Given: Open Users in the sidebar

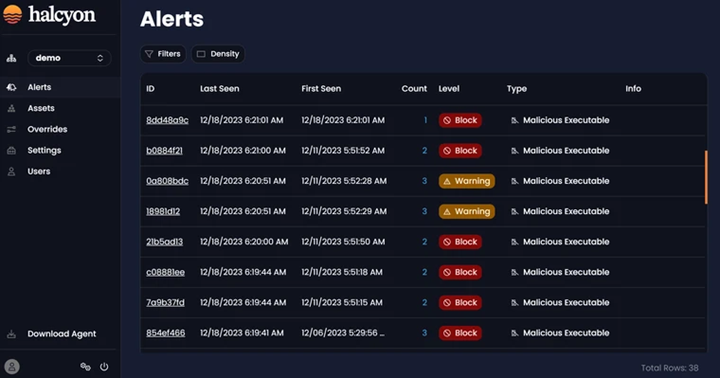Looking at the screenshot, I should 39,171.
